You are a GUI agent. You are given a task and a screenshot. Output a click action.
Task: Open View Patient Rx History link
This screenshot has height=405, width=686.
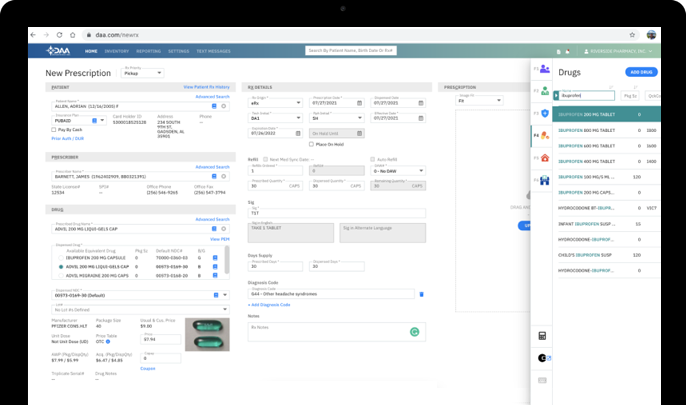(x=206, y=88)
